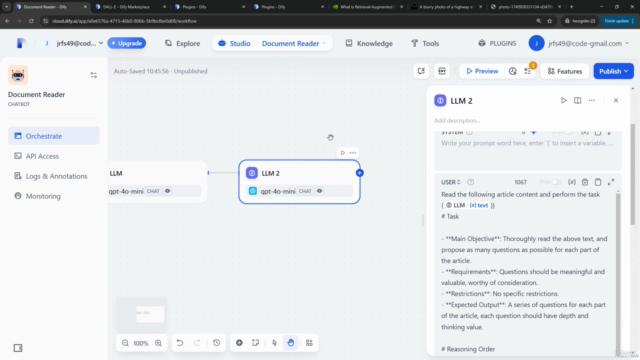Run LLM 2 node from panel header
Image resolution: width=640 pixels, height=360 pixels.
[x=564, y=100]
